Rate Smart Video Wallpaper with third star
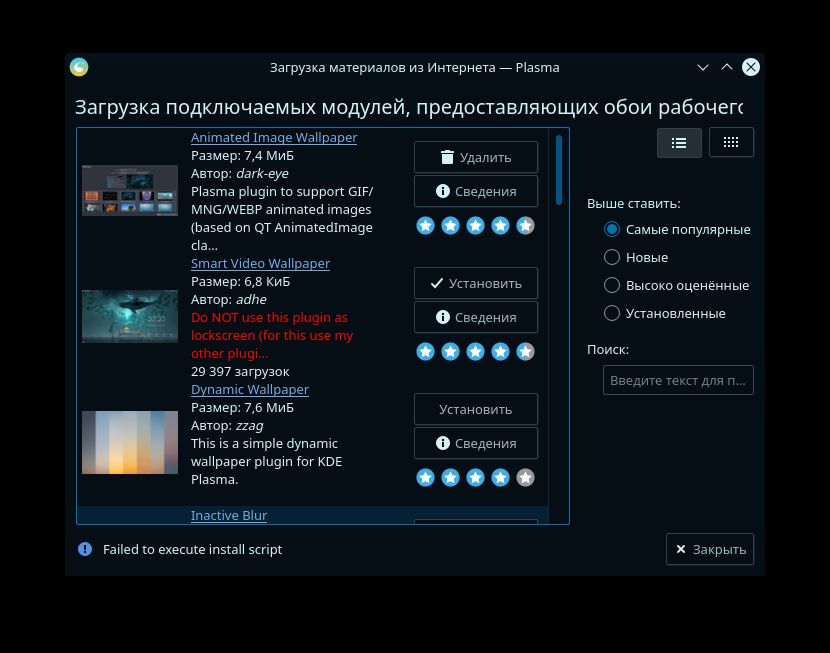Screen dimensions: 830x653 tap(475, 351)
